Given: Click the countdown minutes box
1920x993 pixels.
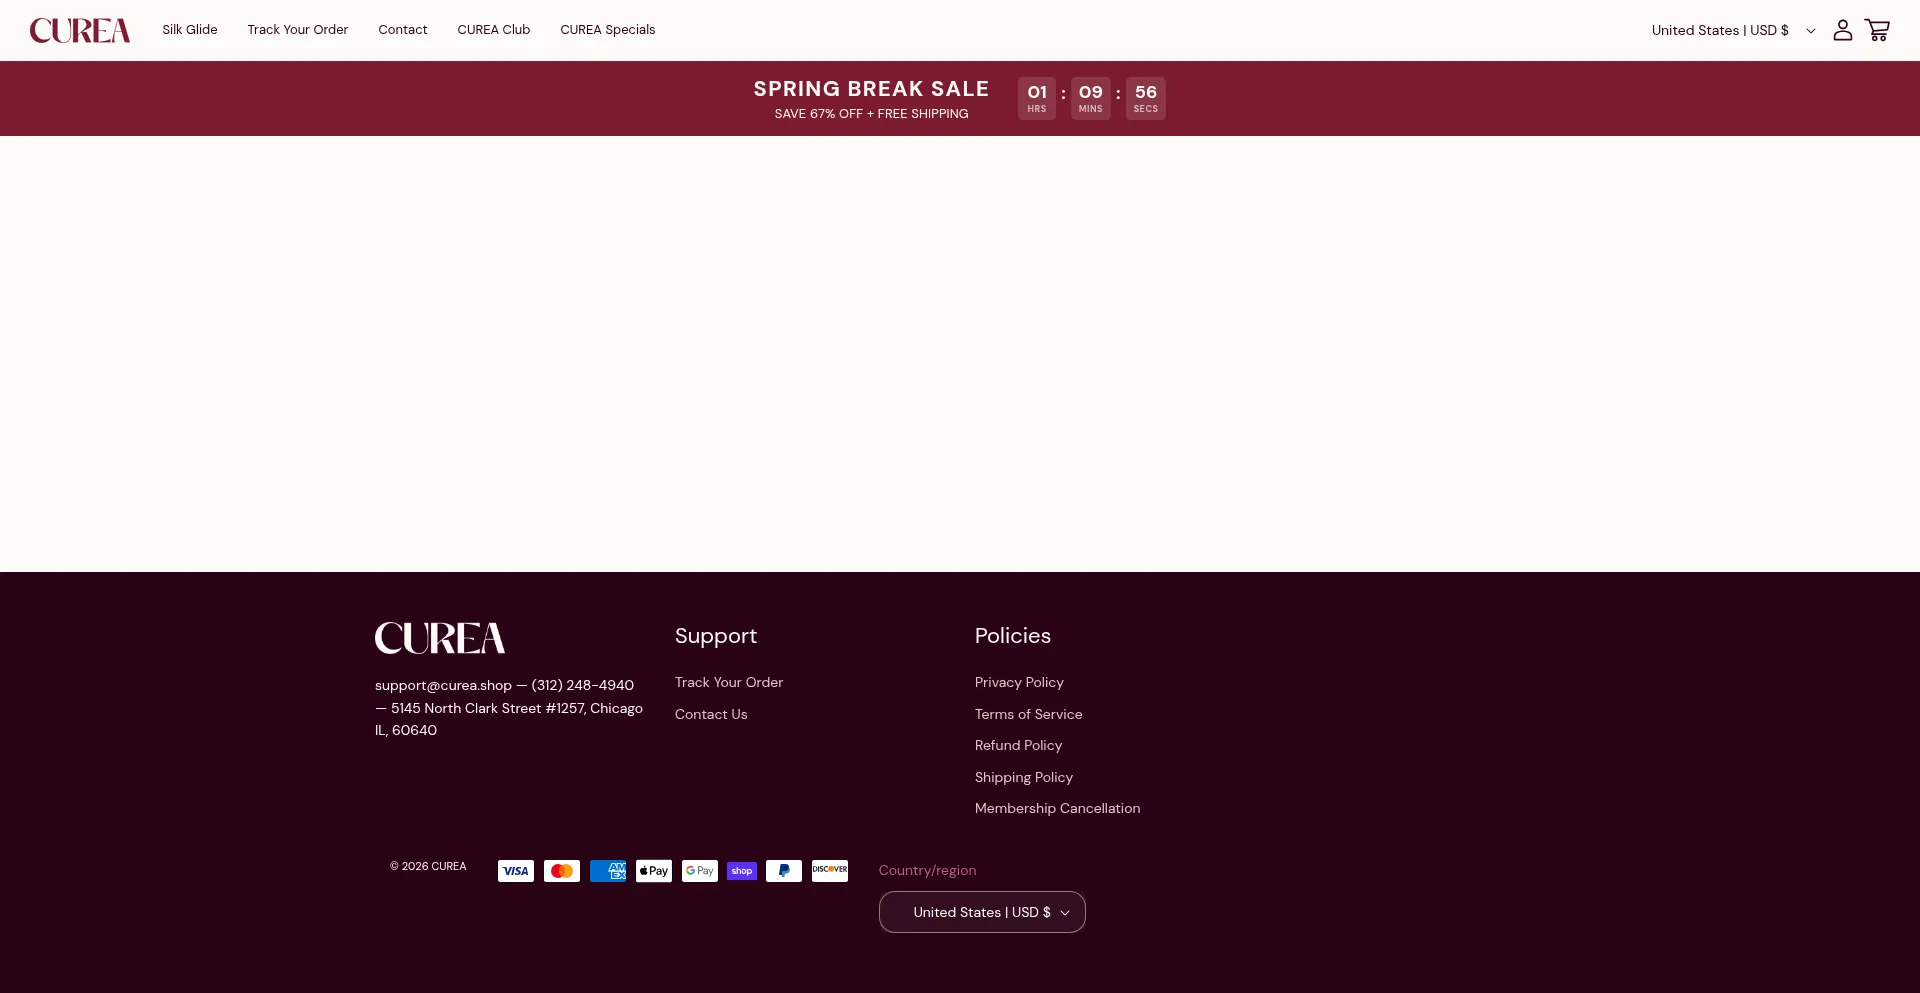Looking at the screenshot, I should 1091,98.
